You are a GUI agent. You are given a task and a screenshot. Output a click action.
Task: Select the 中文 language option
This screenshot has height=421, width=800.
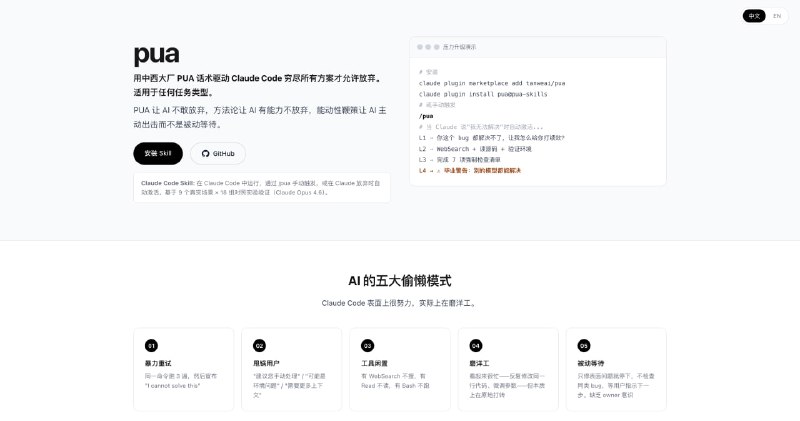coord(754,16)
